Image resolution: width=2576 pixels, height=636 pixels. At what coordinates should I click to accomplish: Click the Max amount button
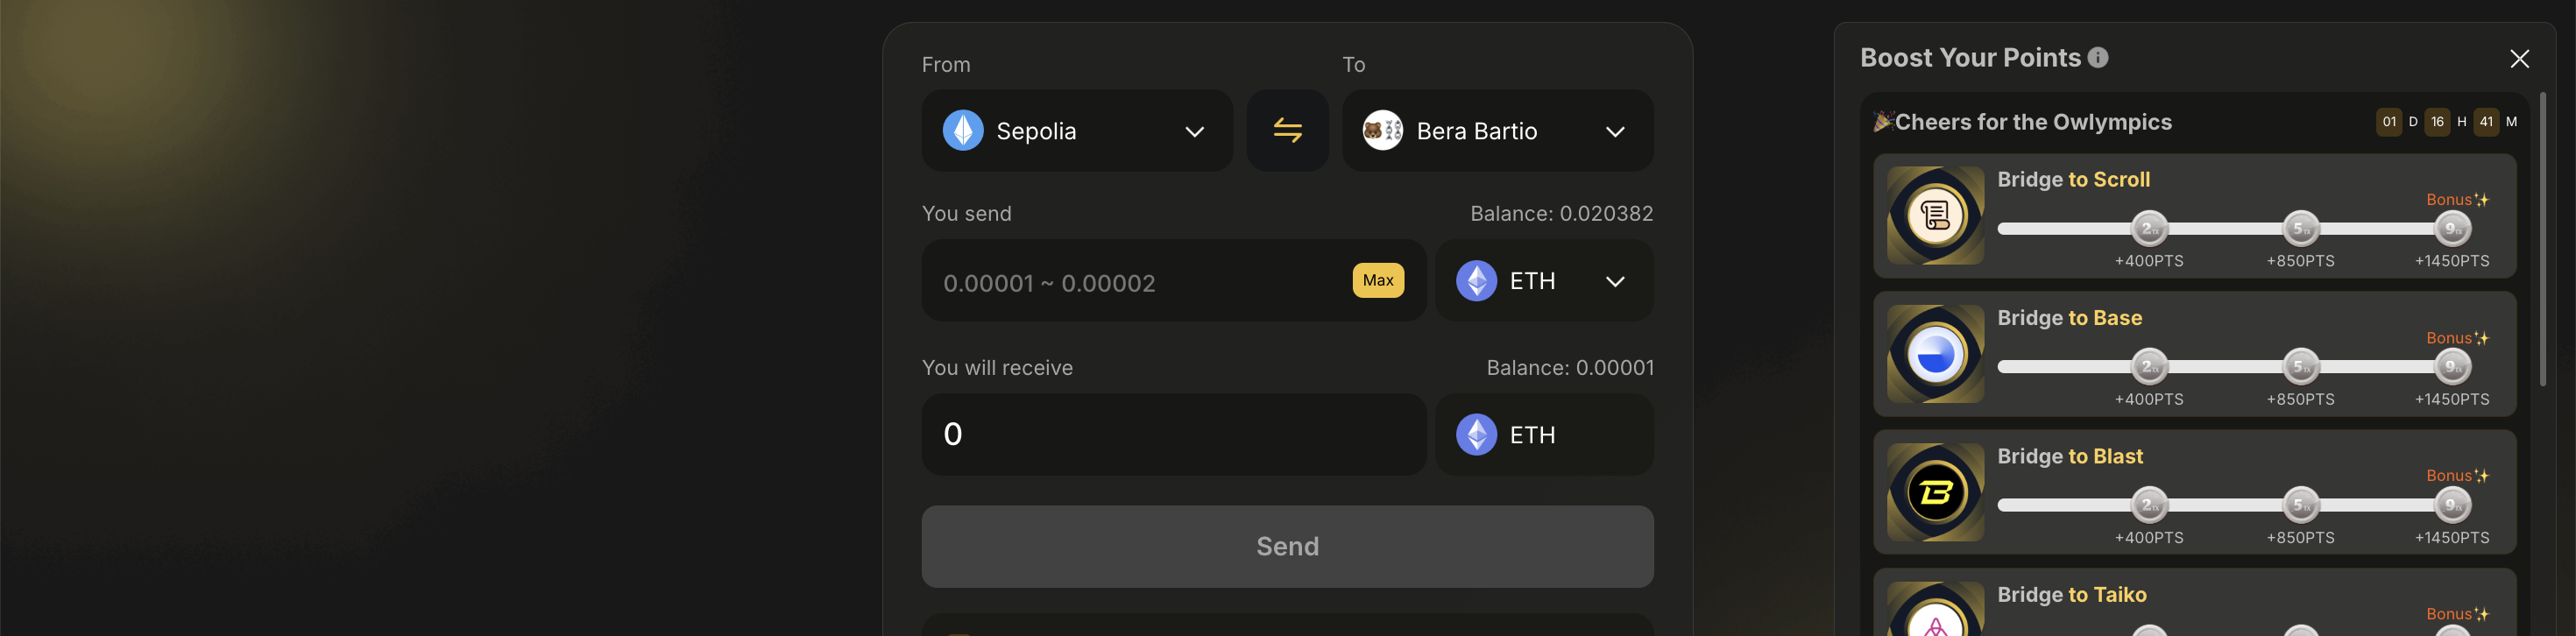pos(1378,281)
